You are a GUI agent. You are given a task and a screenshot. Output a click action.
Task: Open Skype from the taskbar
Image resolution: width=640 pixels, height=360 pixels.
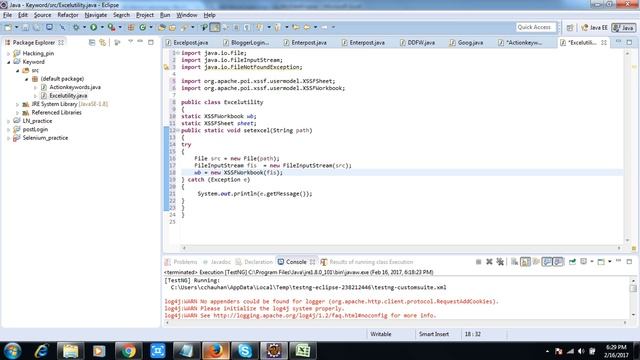click(245, 351)
